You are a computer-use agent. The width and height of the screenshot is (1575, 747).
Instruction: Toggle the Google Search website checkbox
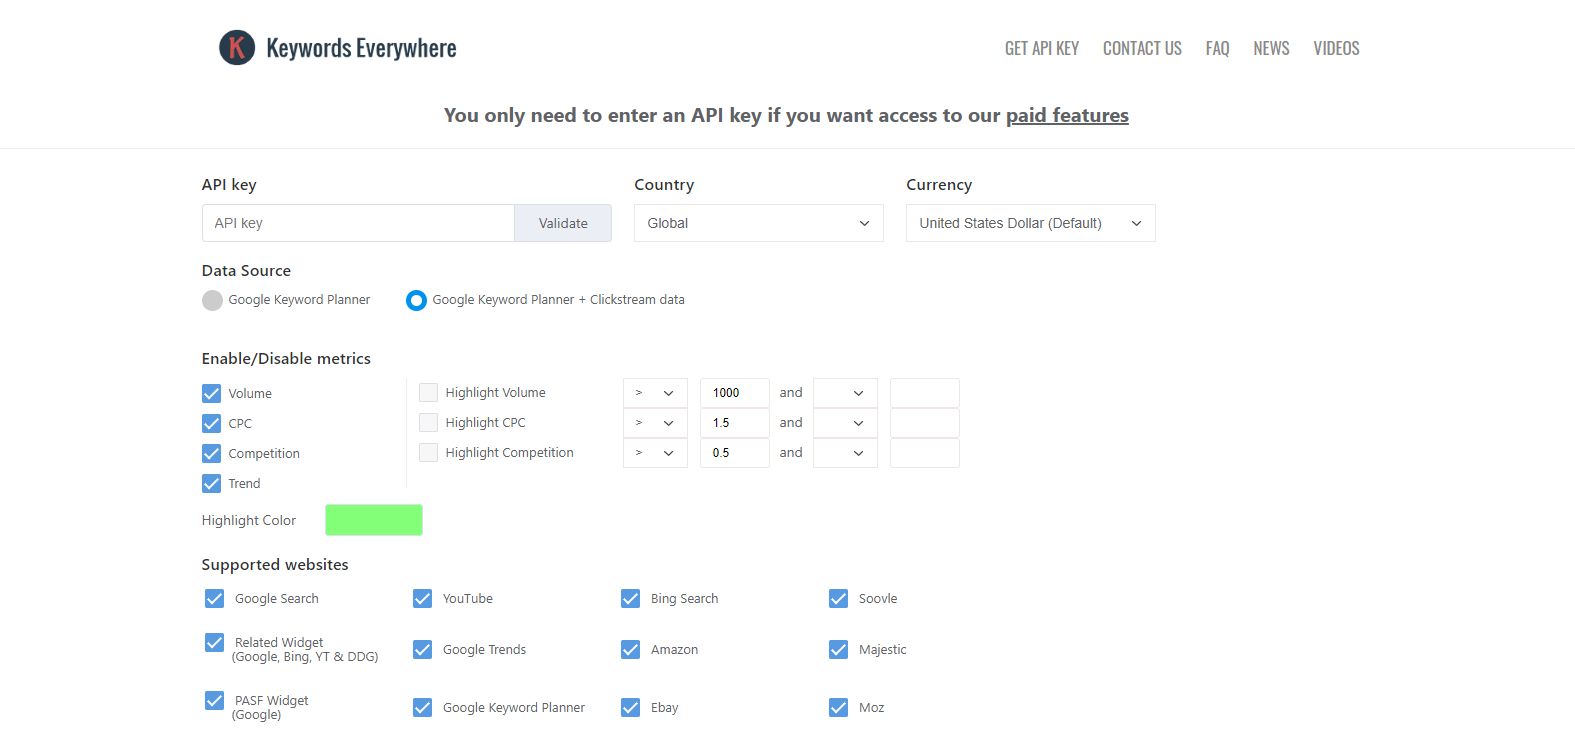(x=214, y=598)
